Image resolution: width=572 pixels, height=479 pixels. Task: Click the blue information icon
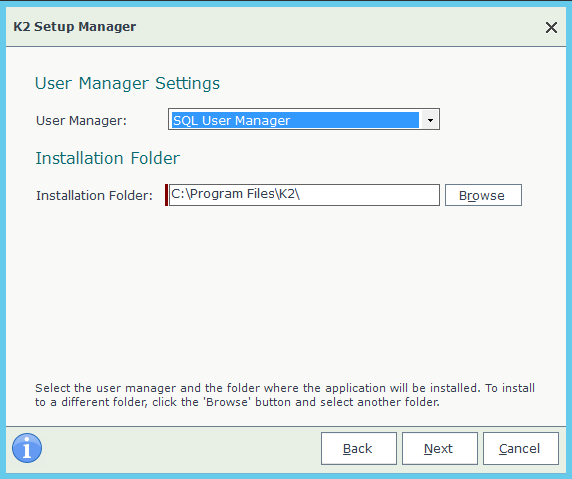pyautogui.click(x=27, y=448)
